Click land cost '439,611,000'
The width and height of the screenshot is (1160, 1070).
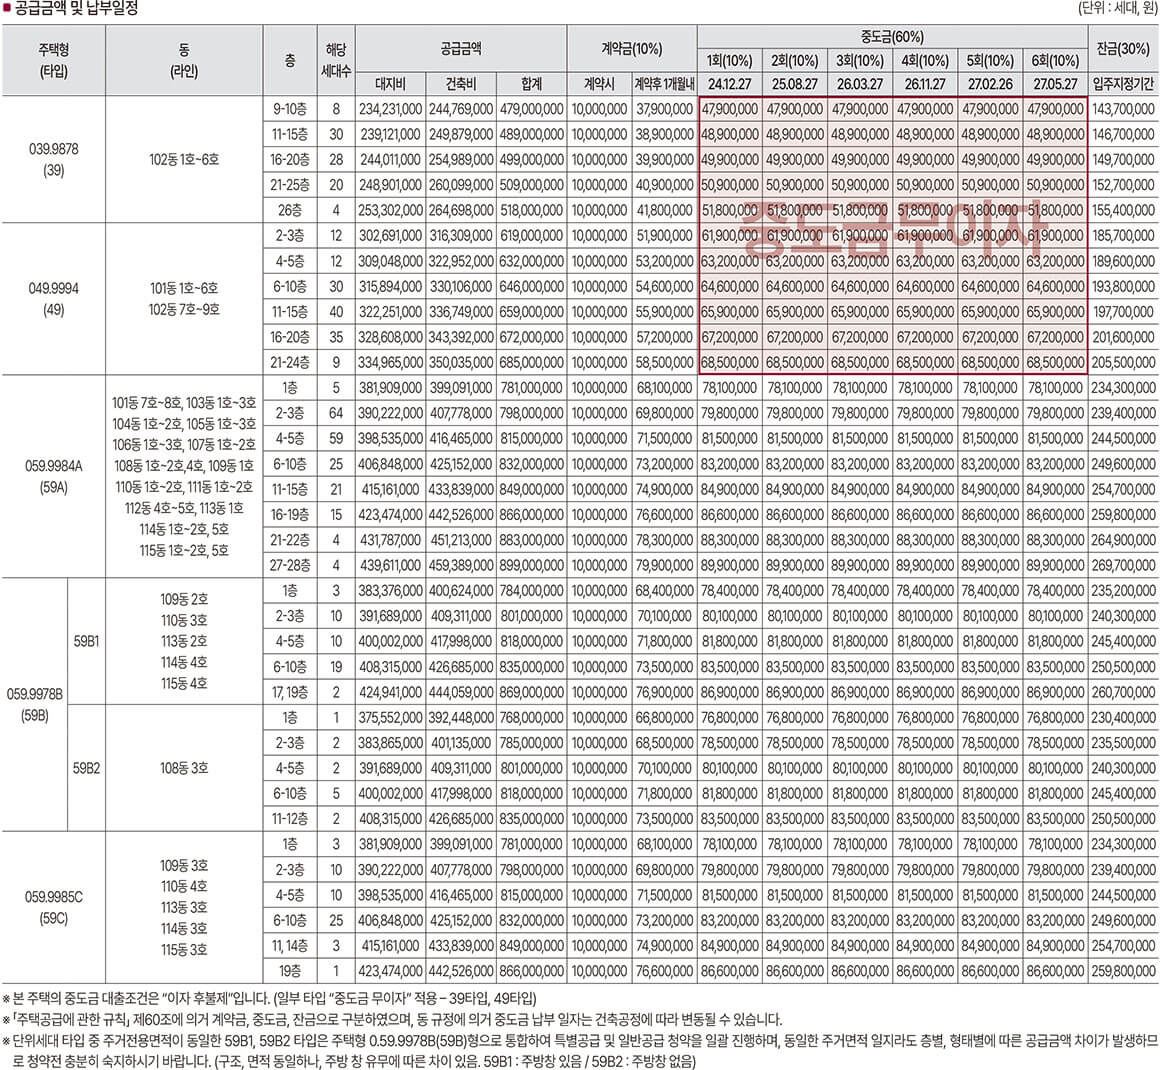tap(390, 565)
